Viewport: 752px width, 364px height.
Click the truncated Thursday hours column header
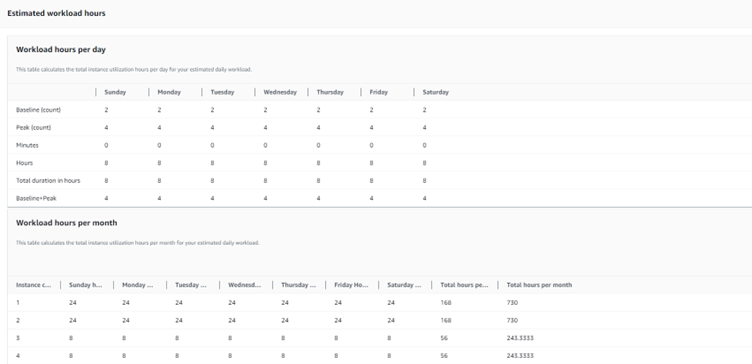click(298, 285)
